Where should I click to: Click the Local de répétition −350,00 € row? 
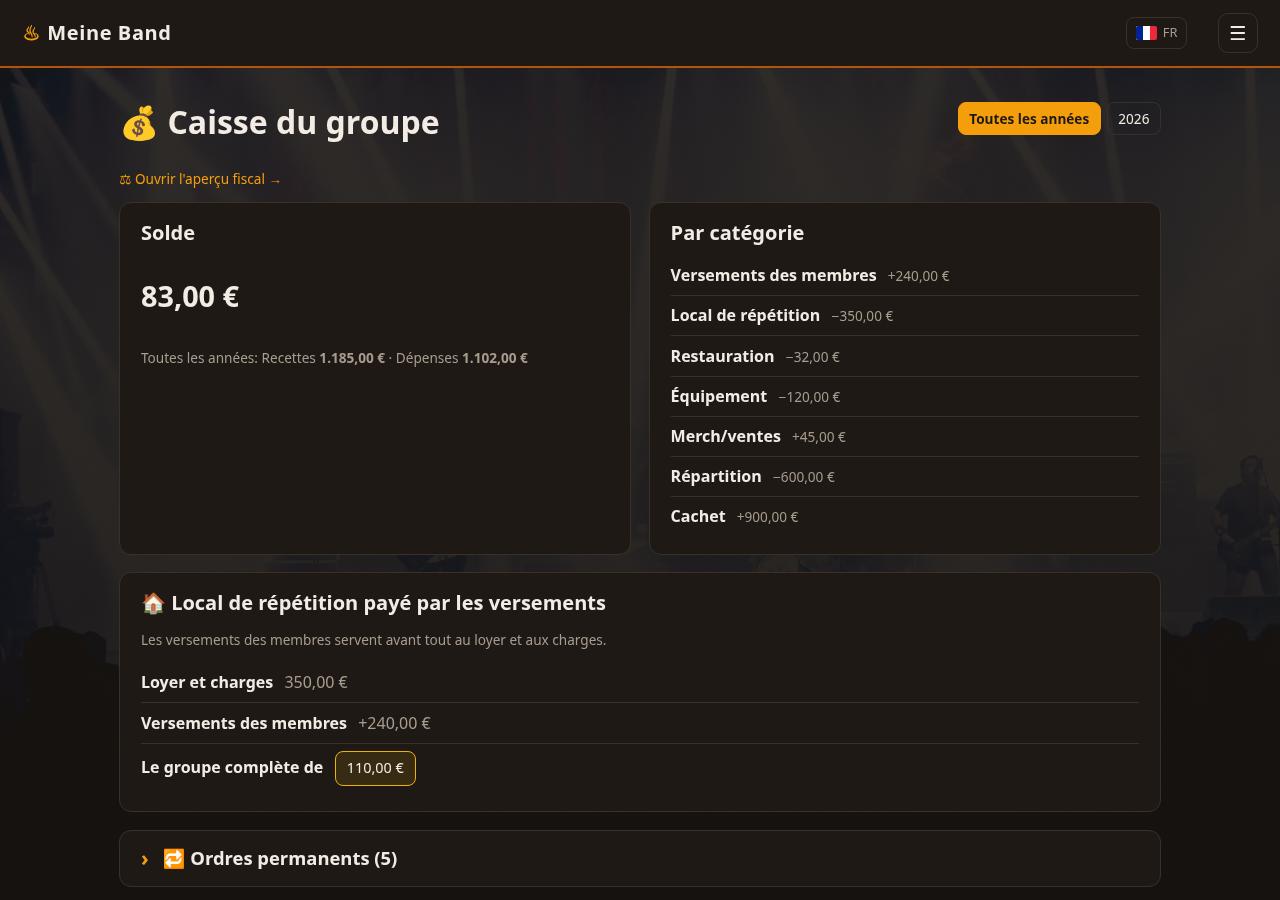coord(904,316)
